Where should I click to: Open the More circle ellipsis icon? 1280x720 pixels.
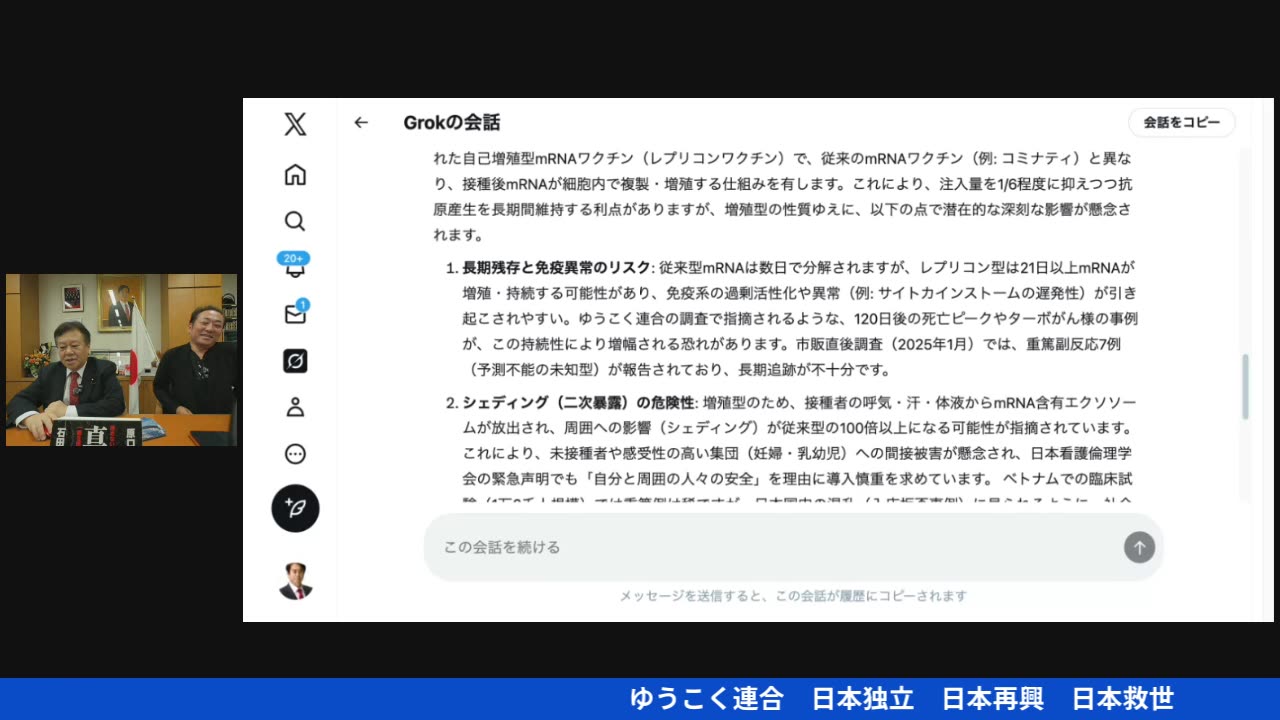295,454
